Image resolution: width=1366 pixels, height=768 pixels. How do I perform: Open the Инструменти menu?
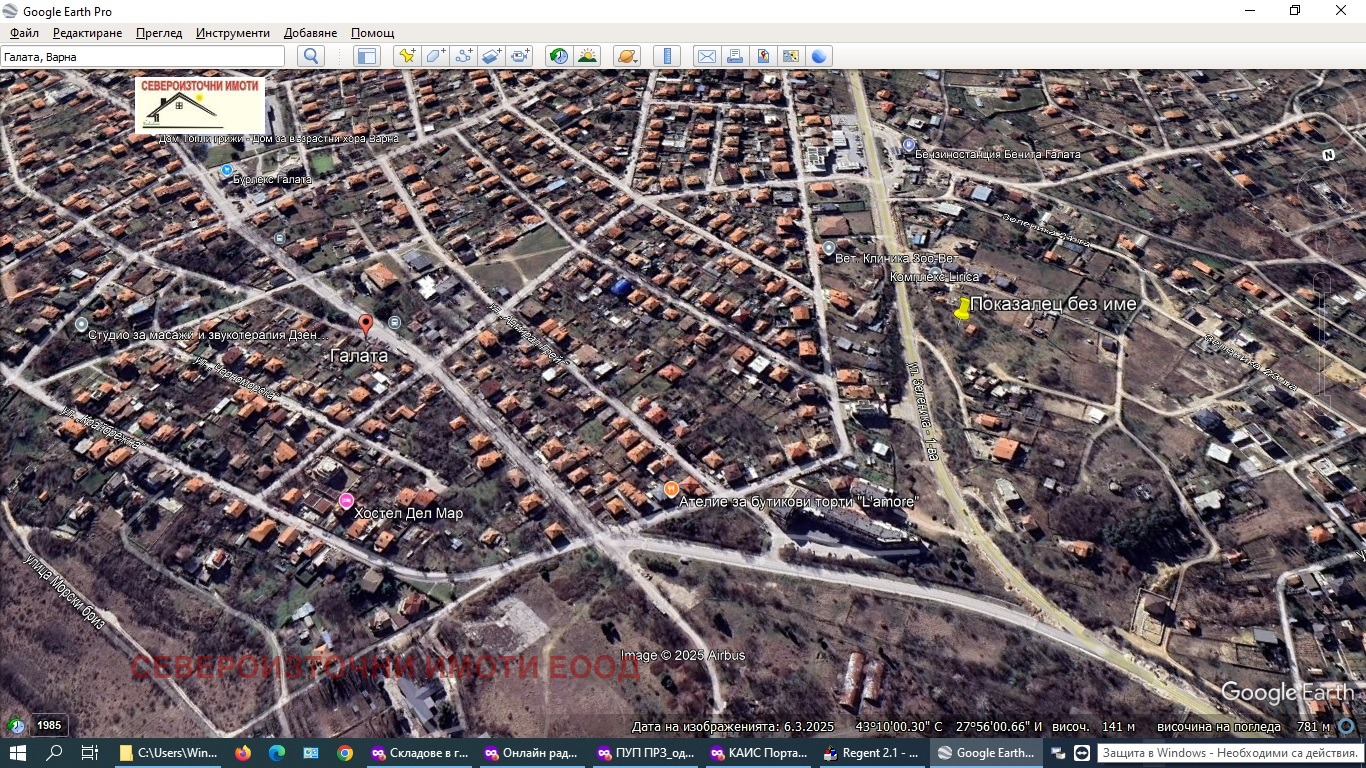(232, 33)
